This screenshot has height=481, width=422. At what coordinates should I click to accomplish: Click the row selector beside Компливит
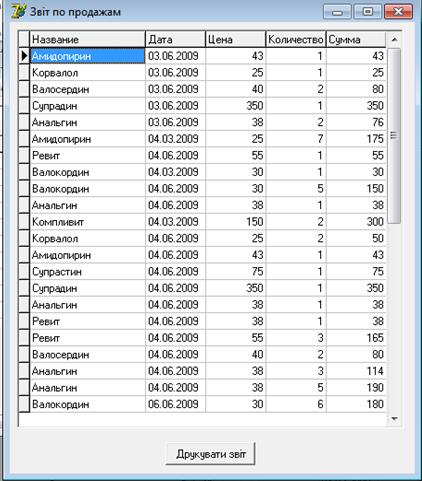pyautogui.click(x=24, y=222)
